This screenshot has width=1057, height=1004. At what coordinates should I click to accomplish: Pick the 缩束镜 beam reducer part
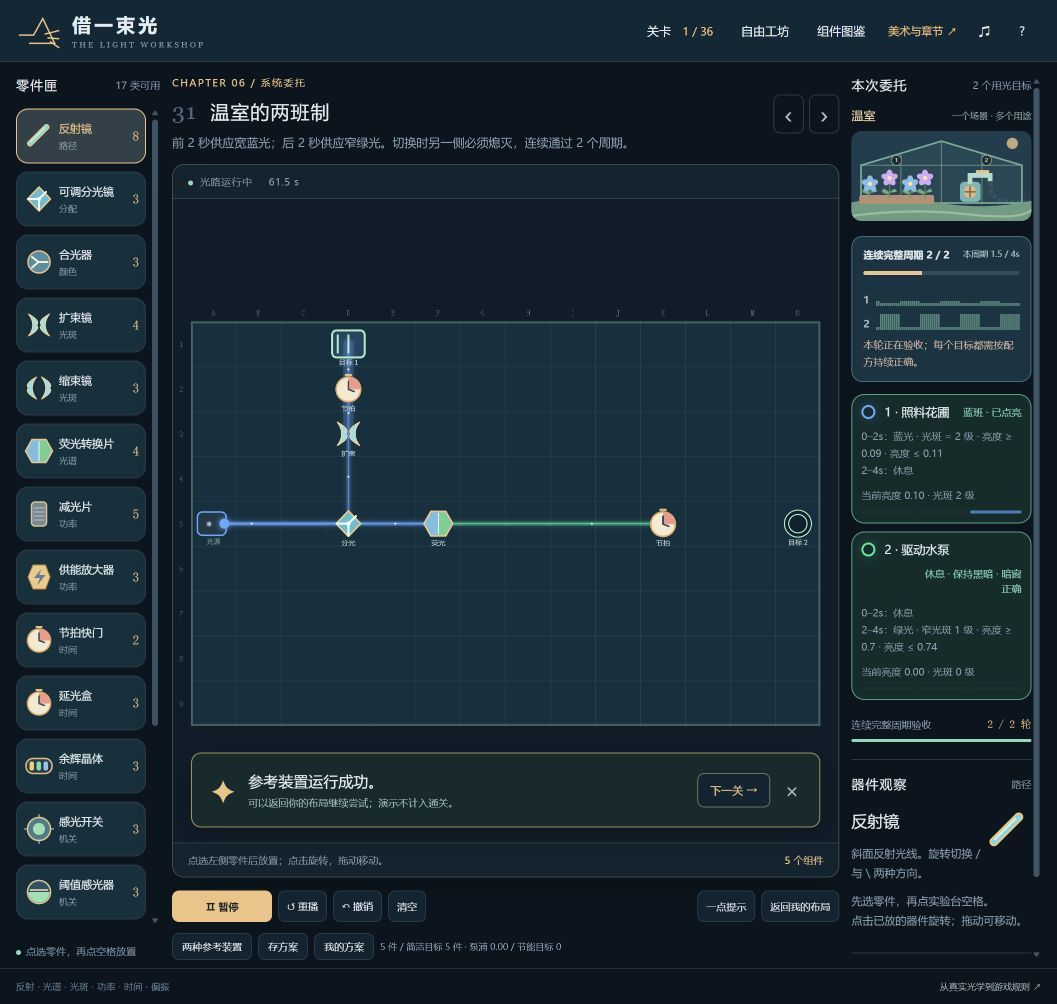[81, 388]
